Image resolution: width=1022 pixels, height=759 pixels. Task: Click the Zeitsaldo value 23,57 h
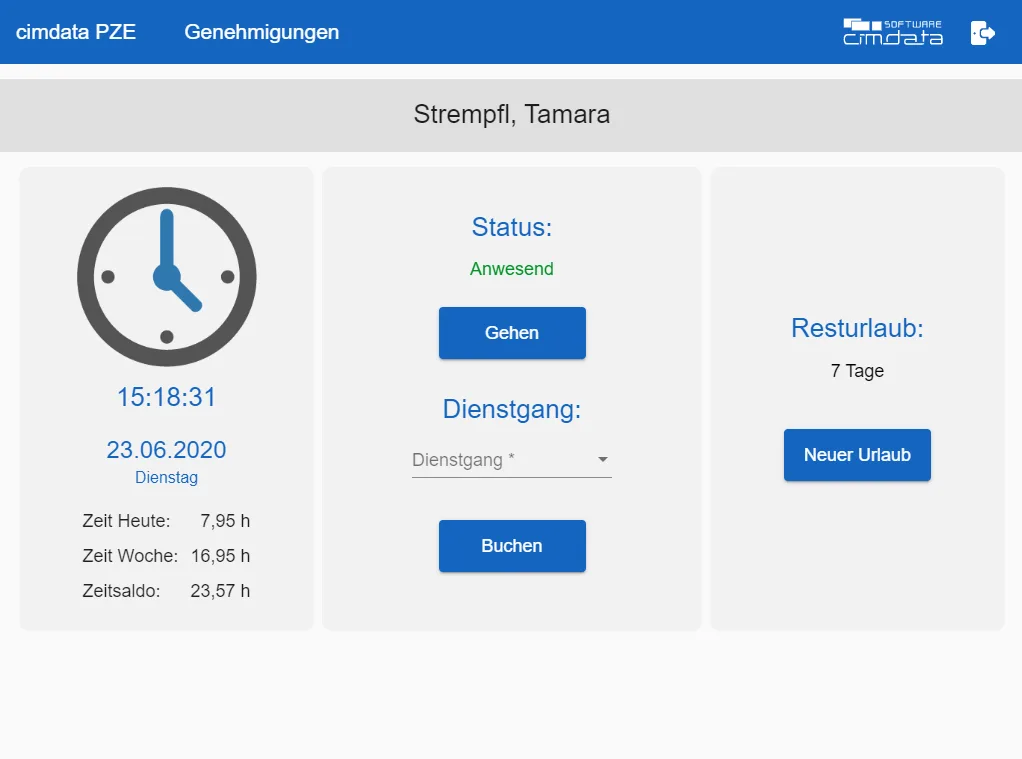220,591
